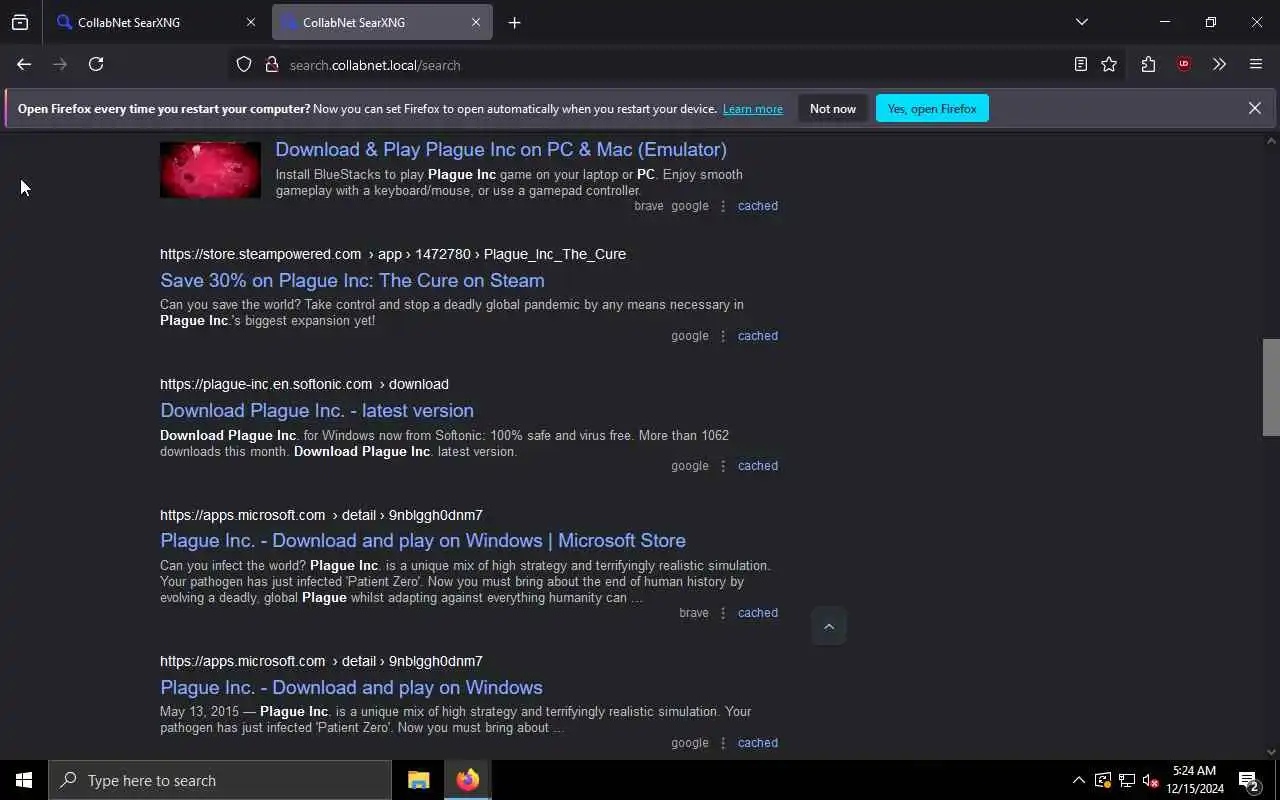This screenshot has height=800, width=1280.
Task: Click Yes, open Firefox button
Action: [932, 109]
